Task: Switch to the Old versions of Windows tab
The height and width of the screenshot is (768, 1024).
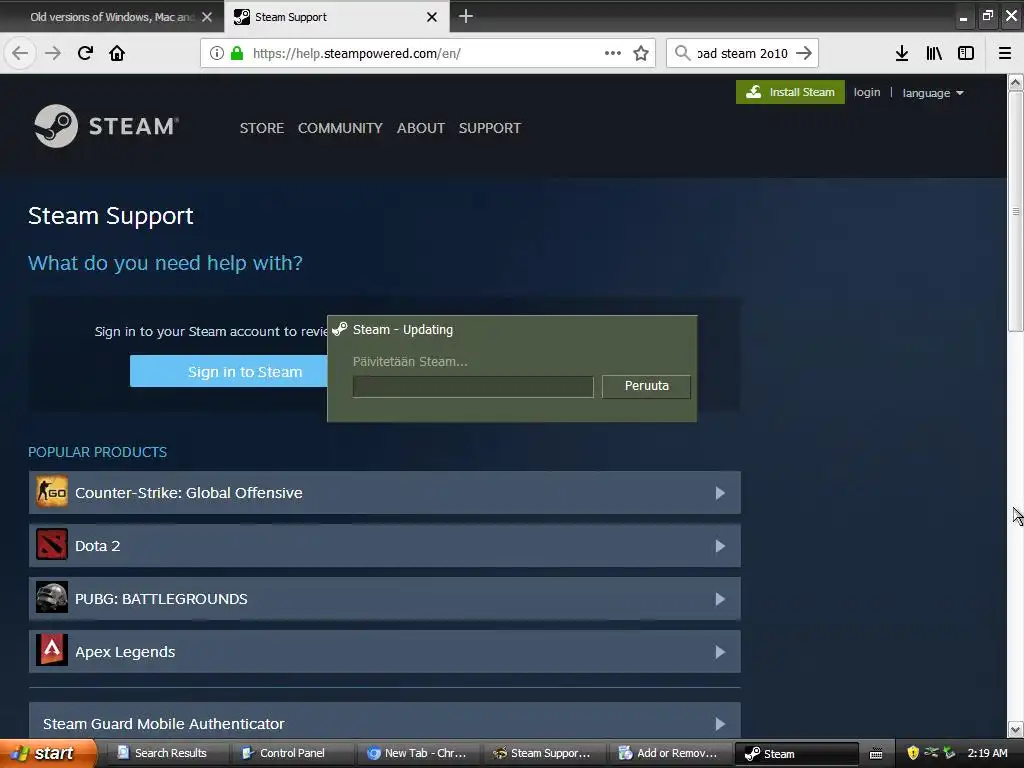Action: [x=112, y=17]
